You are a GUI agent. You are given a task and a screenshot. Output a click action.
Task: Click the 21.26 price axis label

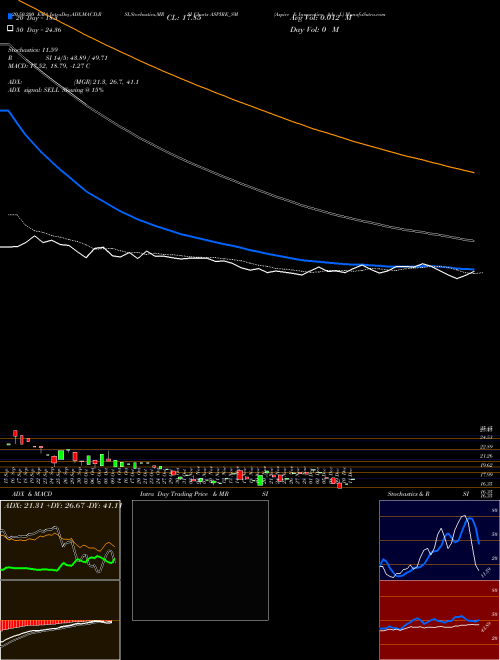click(x=487, y=456)
